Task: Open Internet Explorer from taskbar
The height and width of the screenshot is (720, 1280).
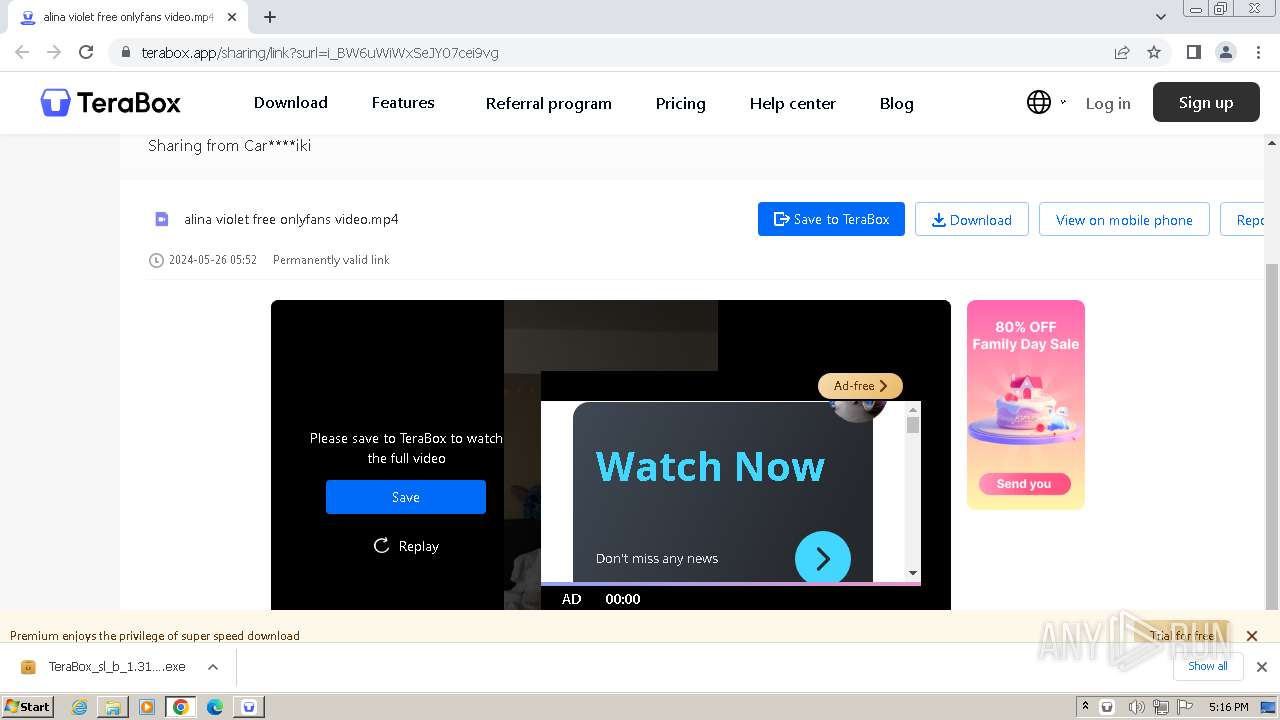Action: [x=80, y=707]
